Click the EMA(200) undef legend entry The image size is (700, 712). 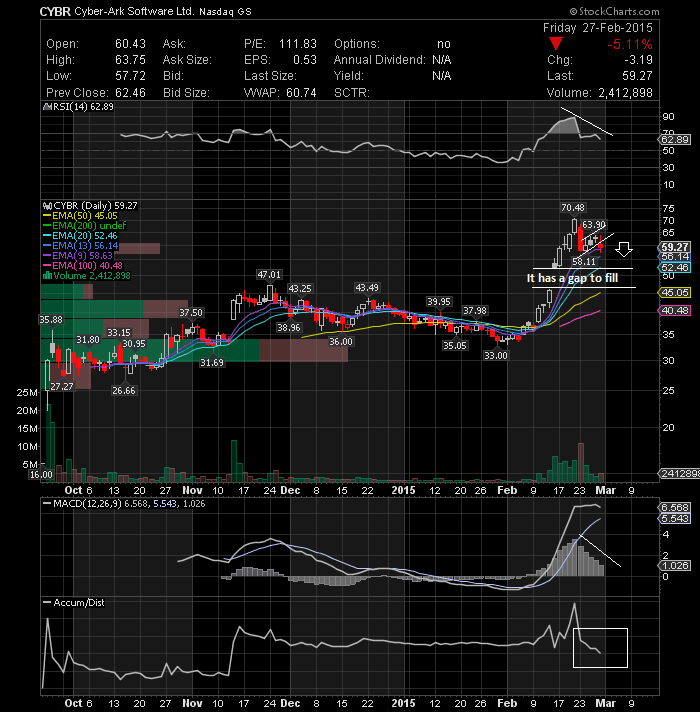[x=84, y=226]
